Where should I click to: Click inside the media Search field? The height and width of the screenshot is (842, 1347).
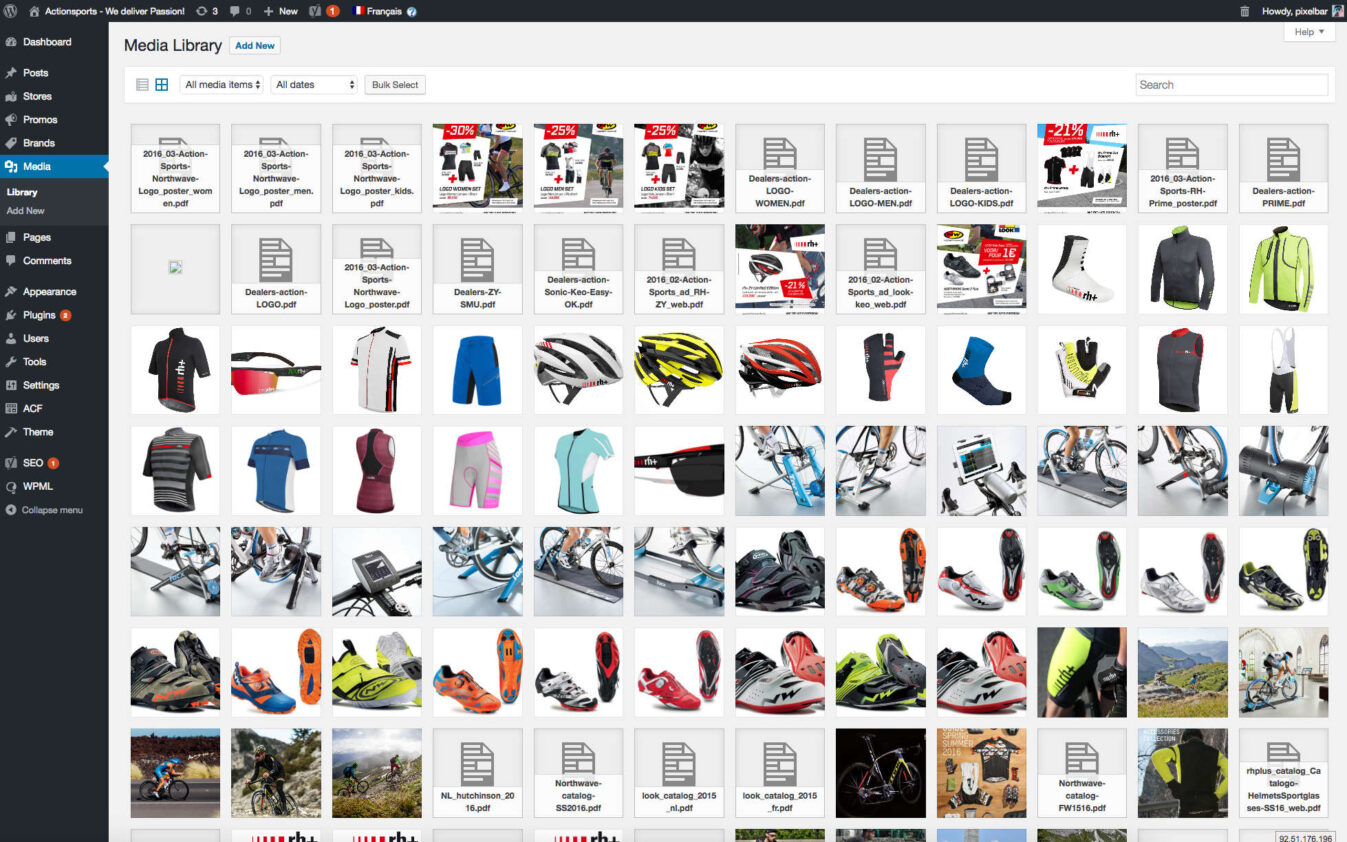(x=1231, y=84)
